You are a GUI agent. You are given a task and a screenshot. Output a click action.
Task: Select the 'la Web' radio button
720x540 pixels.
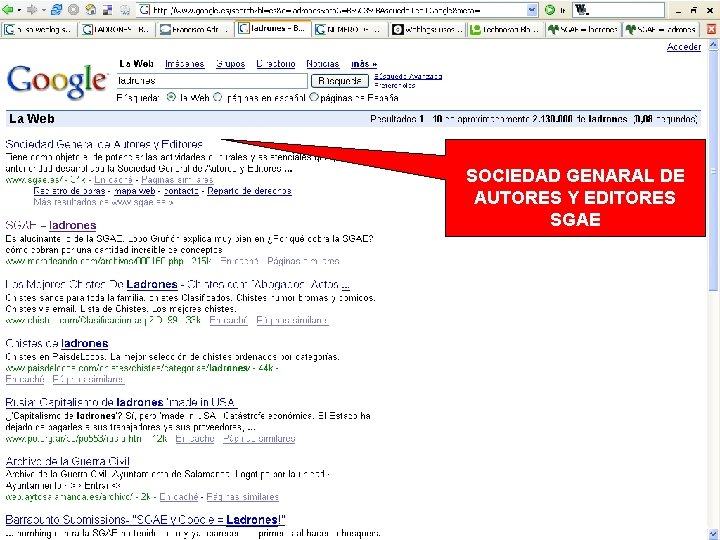point(171,97)
